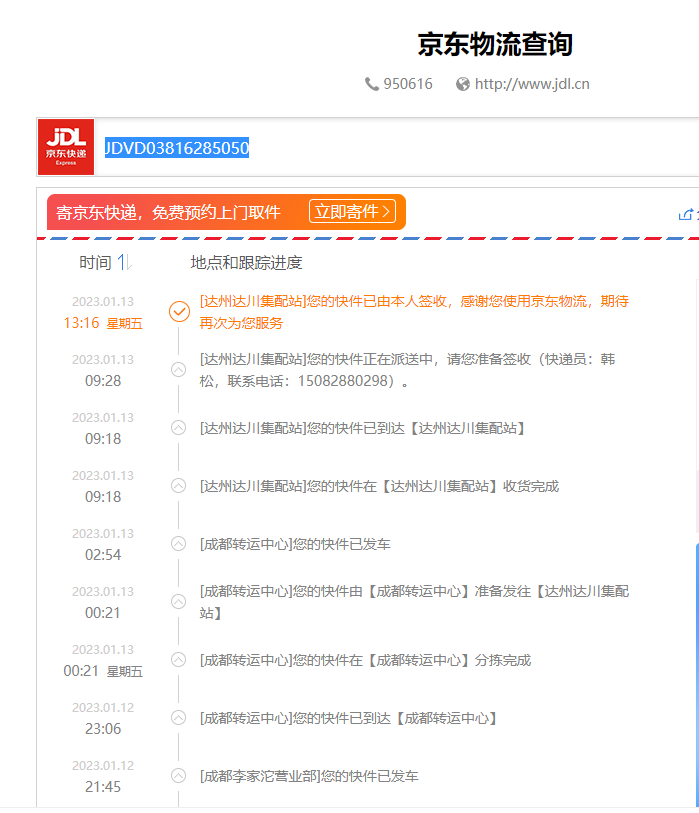Click the 02:54 timestamp
This screenshot has width=699, height=813.
pyautogui.click(x=103, y=555)
